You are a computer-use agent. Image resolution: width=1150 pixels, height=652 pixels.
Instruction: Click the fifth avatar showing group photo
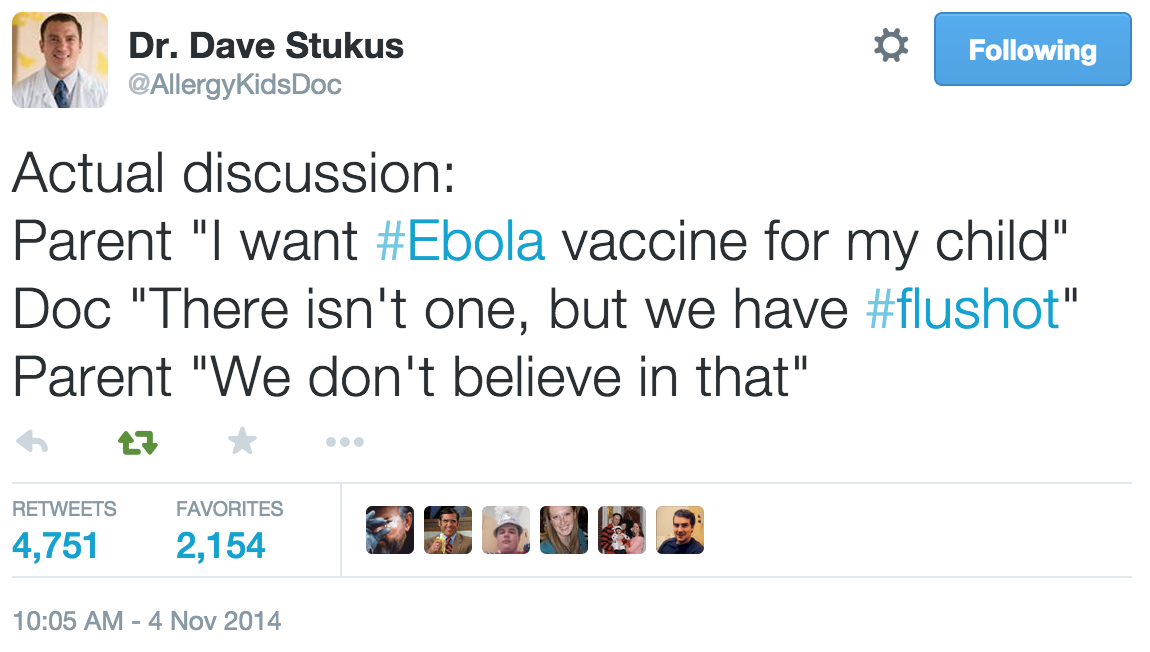pyautogui.click(x=622, y=530)
